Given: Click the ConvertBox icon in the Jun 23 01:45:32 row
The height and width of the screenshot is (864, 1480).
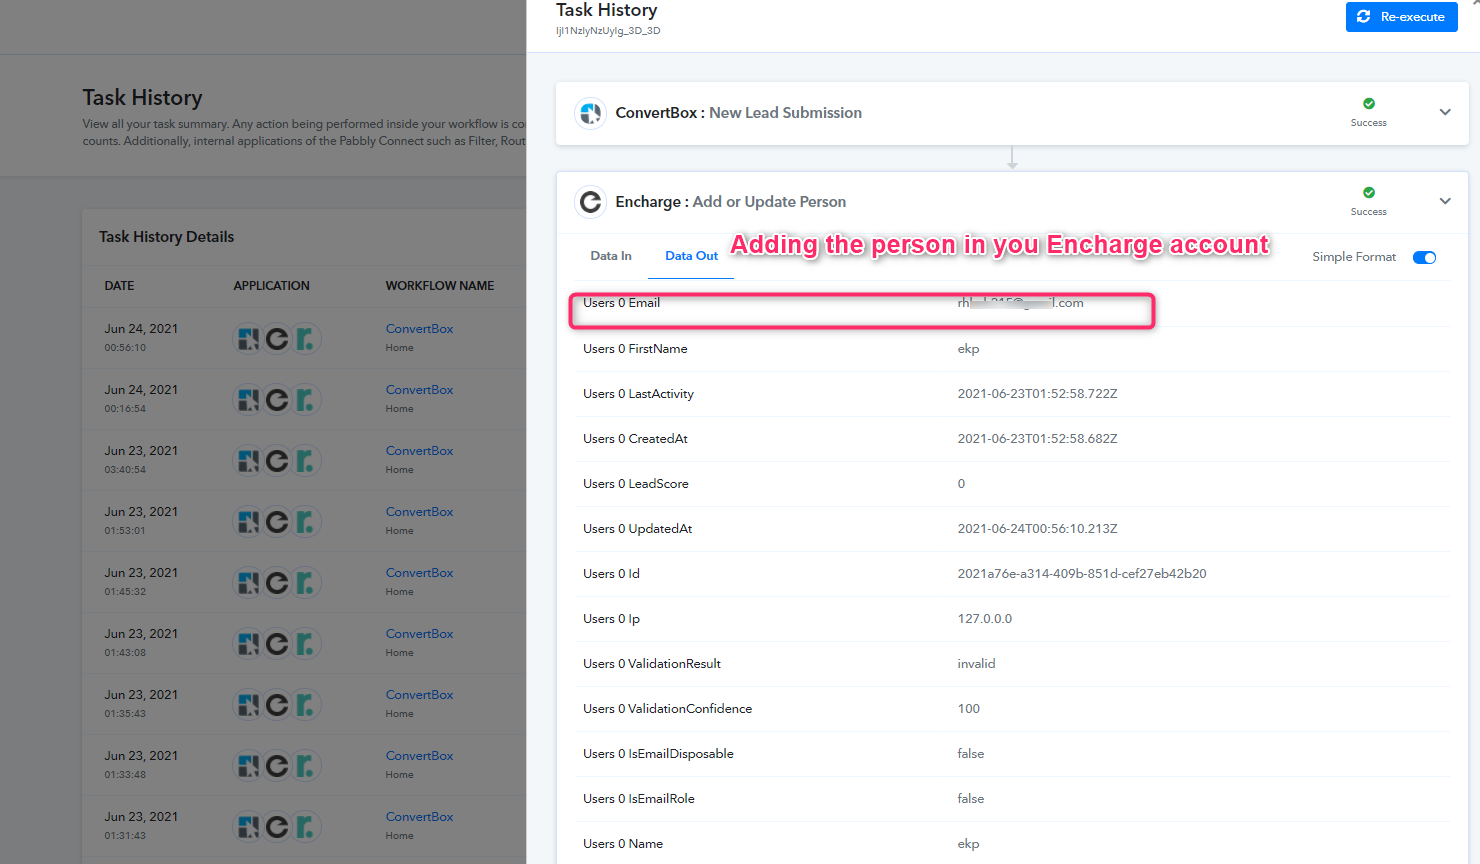Looking at the screenshot, I should click(249, 583).
